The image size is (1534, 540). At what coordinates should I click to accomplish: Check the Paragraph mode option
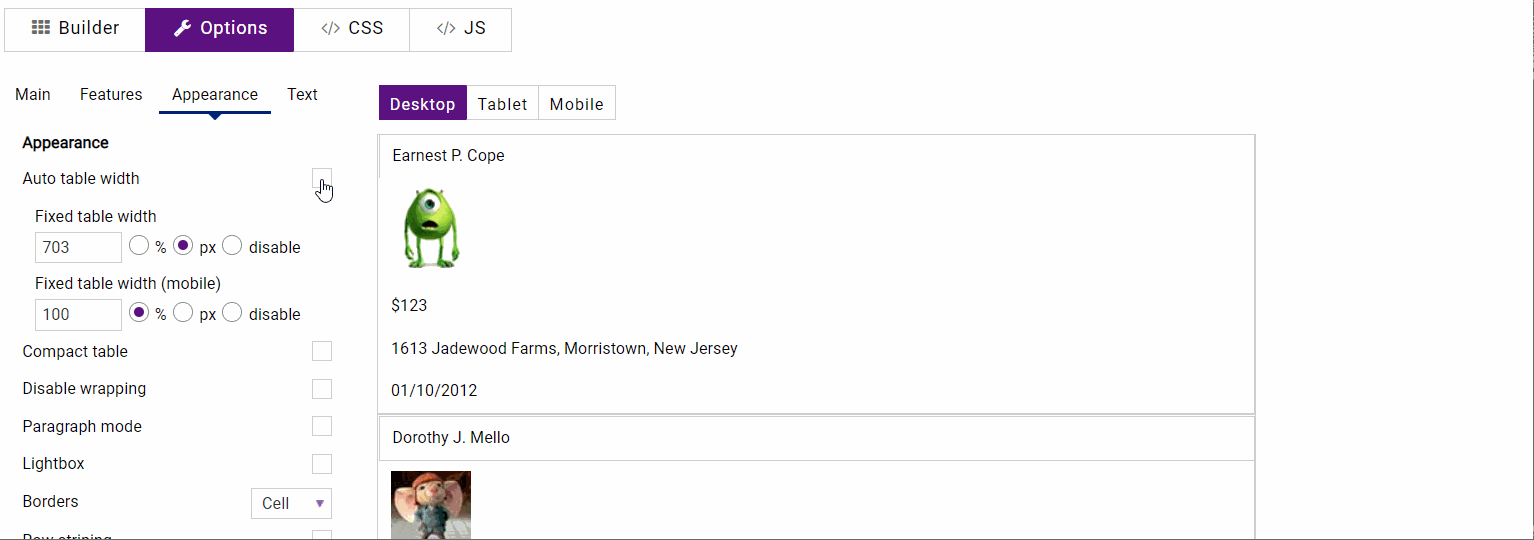pos(322,426)
